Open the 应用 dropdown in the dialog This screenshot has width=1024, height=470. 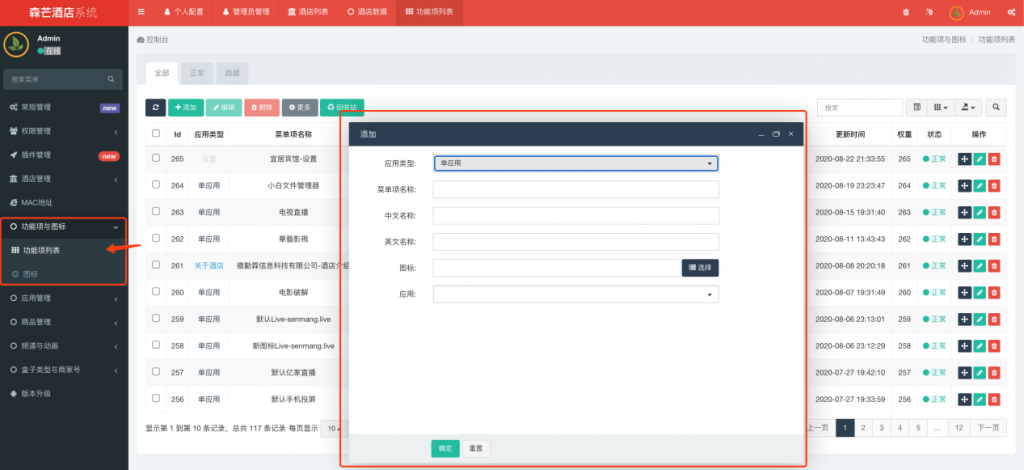(x=576, y=294)
